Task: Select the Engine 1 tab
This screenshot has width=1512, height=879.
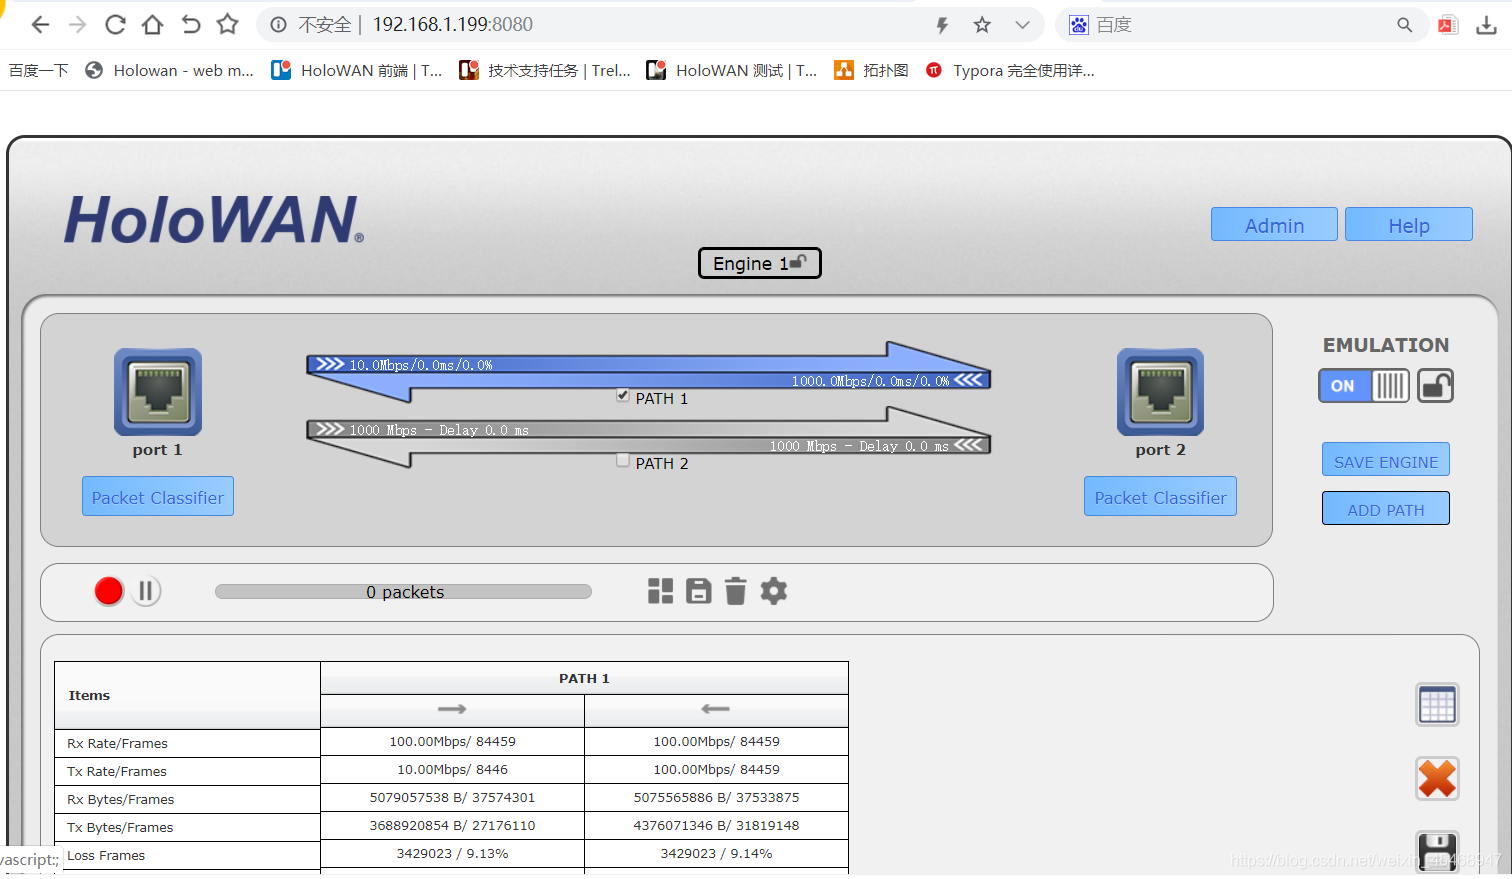Action: point(759,263)
